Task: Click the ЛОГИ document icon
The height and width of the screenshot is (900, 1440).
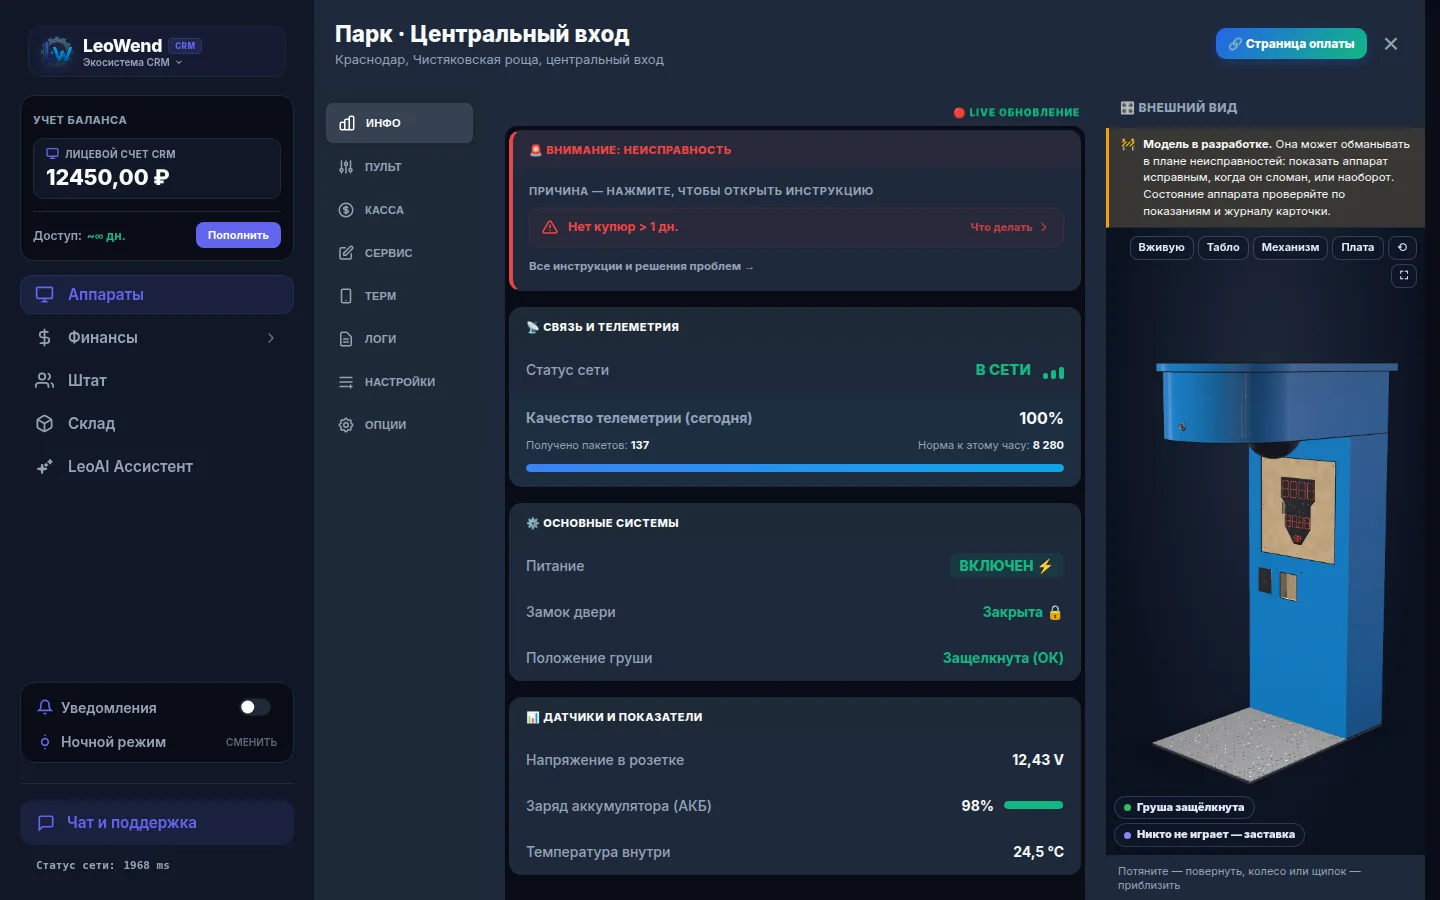Action: pyautogui.click(x=346, y=339)
